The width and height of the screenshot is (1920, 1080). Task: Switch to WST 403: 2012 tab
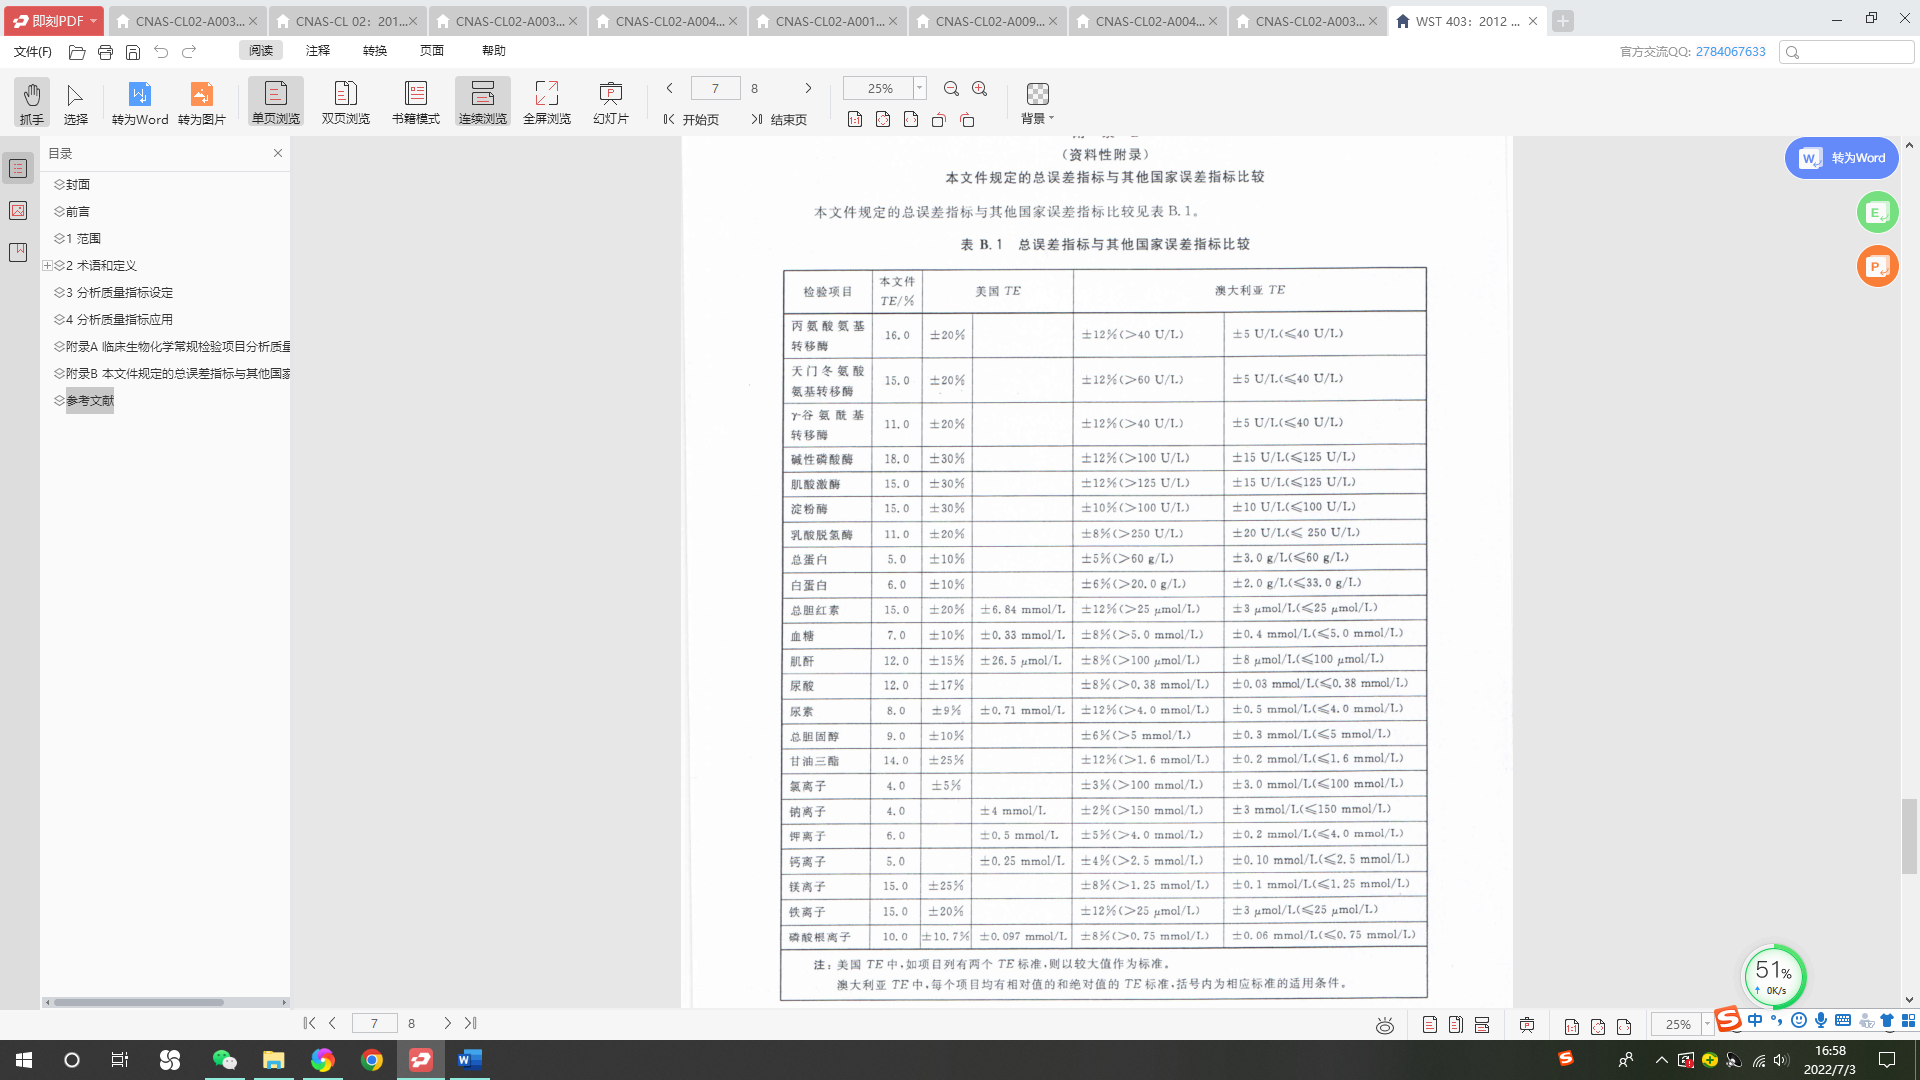[x=1466, y=21]
